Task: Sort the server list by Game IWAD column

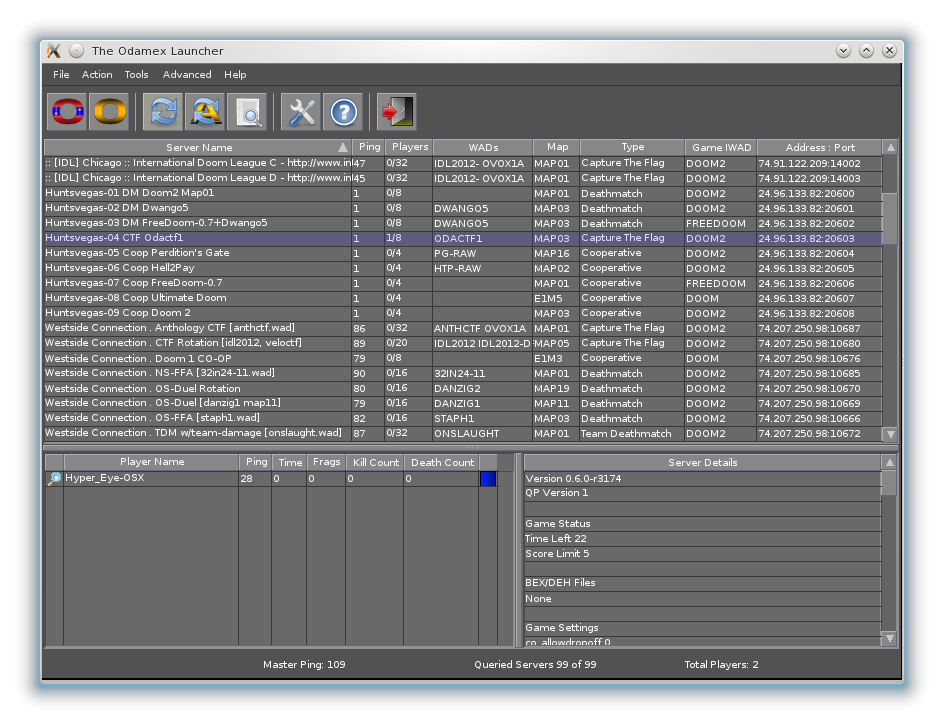Action: click(720, 147)
